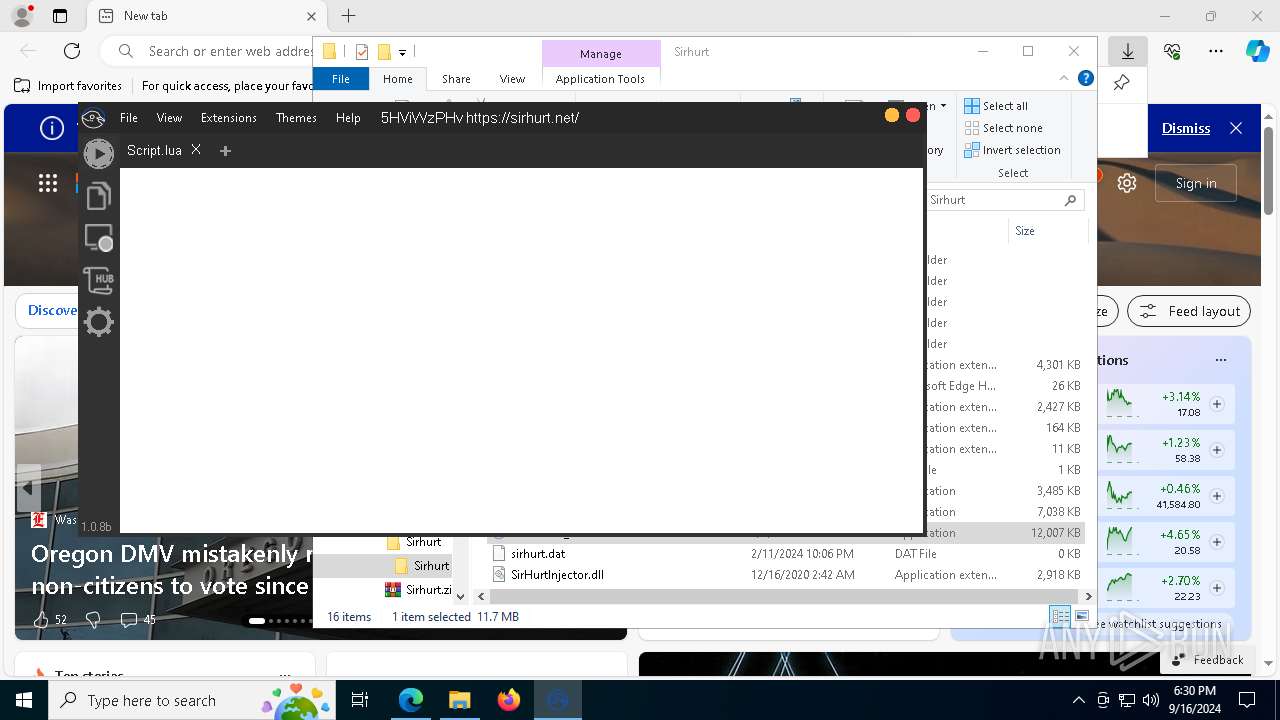Open SirHurt settings gear icon
This screenshot has height=720, width=1280.
(x=98, y=322)
